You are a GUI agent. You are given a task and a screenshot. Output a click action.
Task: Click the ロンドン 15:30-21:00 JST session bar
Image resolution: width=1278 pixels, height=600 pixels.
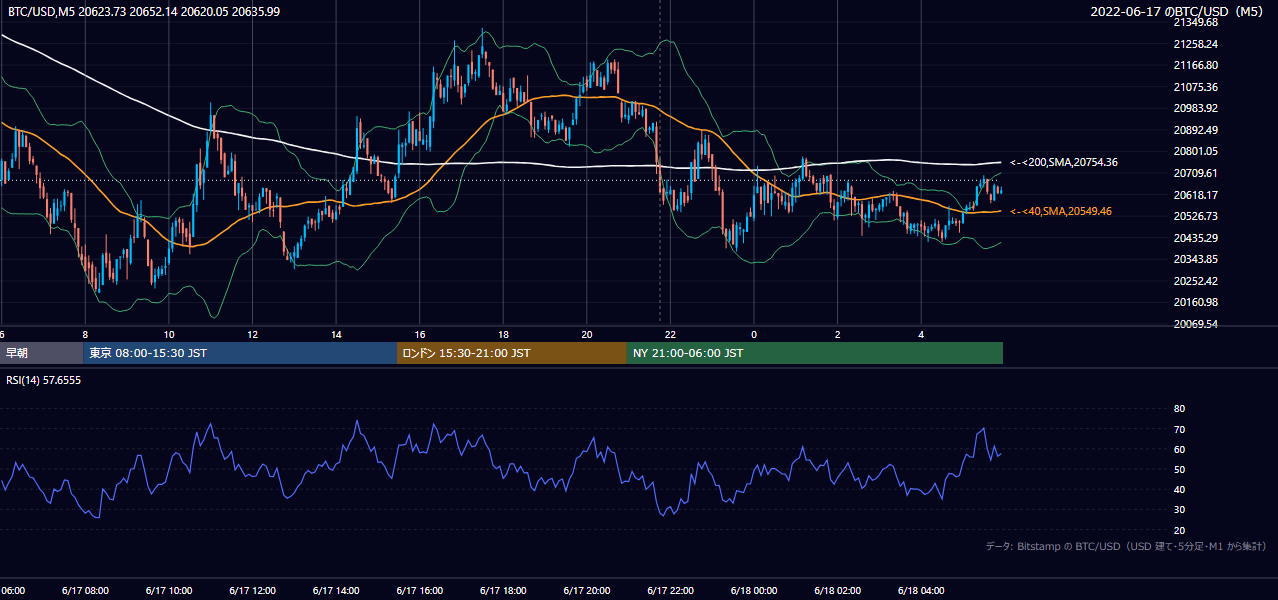(x=512, y=353)
